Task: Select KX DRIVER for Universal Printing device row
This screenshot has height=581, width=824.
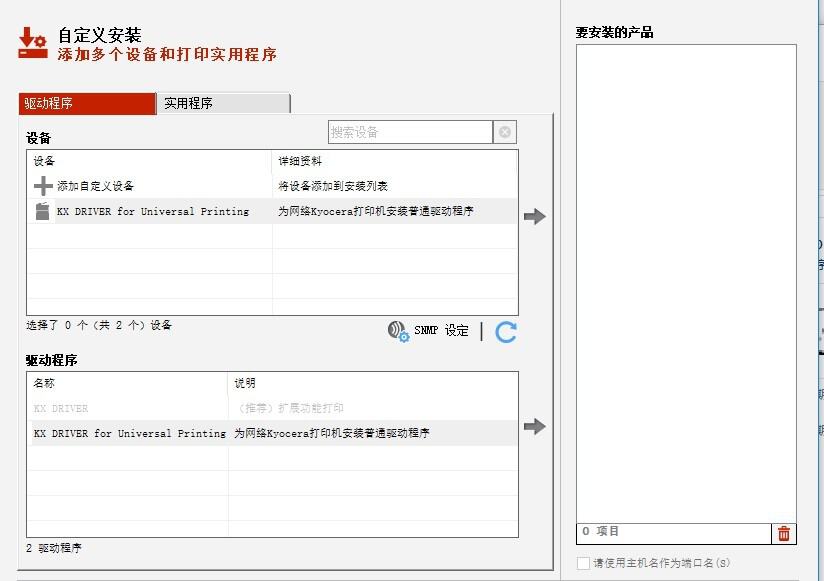Action: coord(272,211)
